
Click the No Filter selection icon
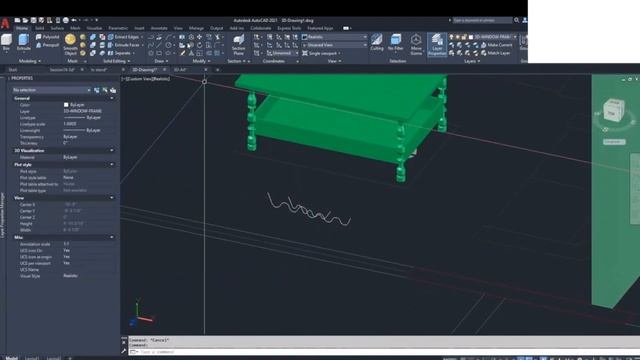tap(396, 42)
